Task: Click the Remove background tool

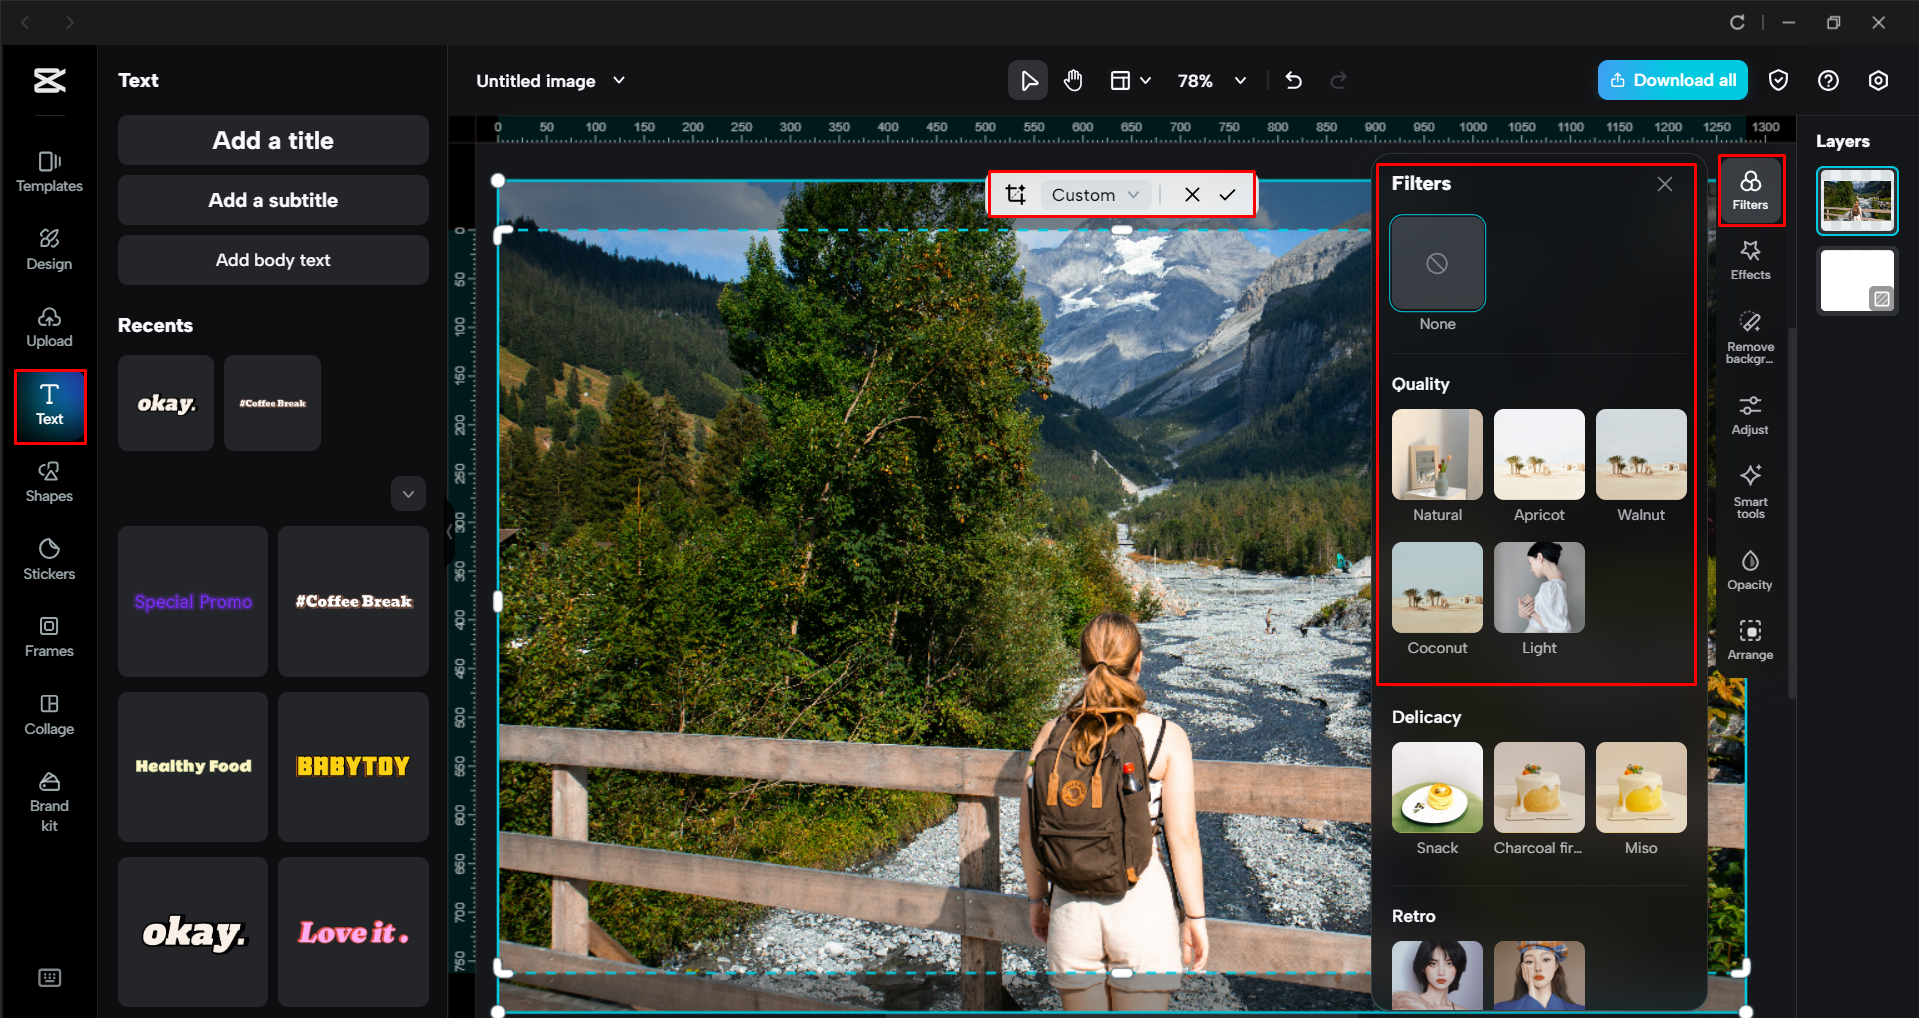Action: [1750, 337]
